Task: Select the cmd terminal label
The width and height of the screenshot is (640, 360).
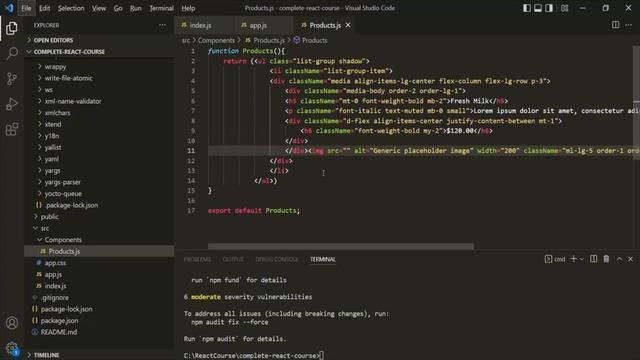Action: pos(555,259)
